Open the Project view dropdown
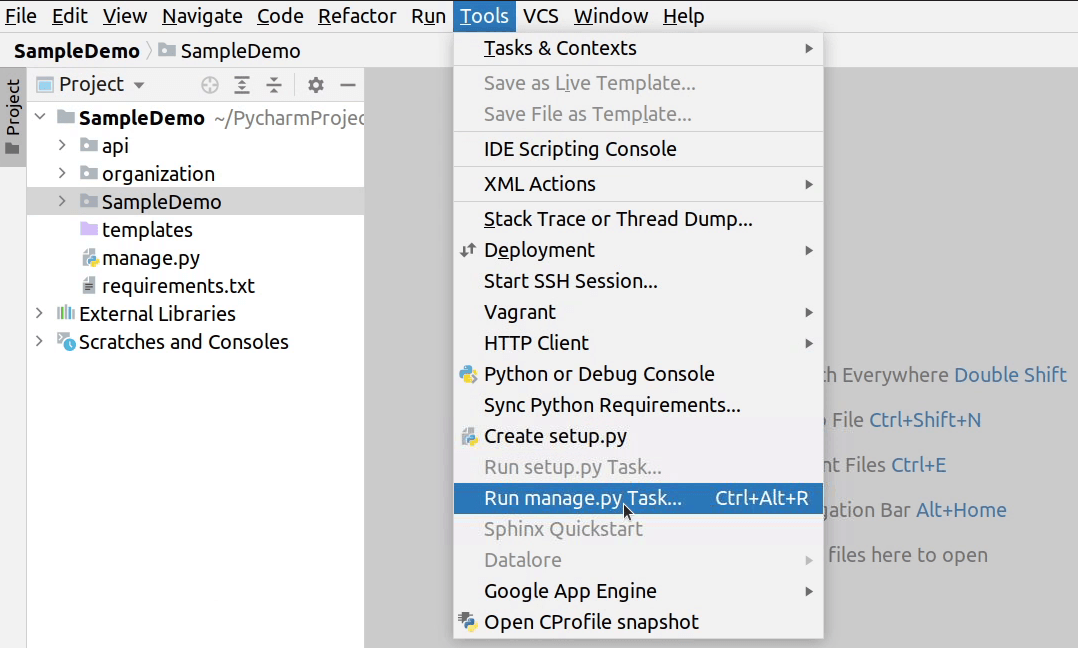1078x648 pixels. (x=139, y=85)
